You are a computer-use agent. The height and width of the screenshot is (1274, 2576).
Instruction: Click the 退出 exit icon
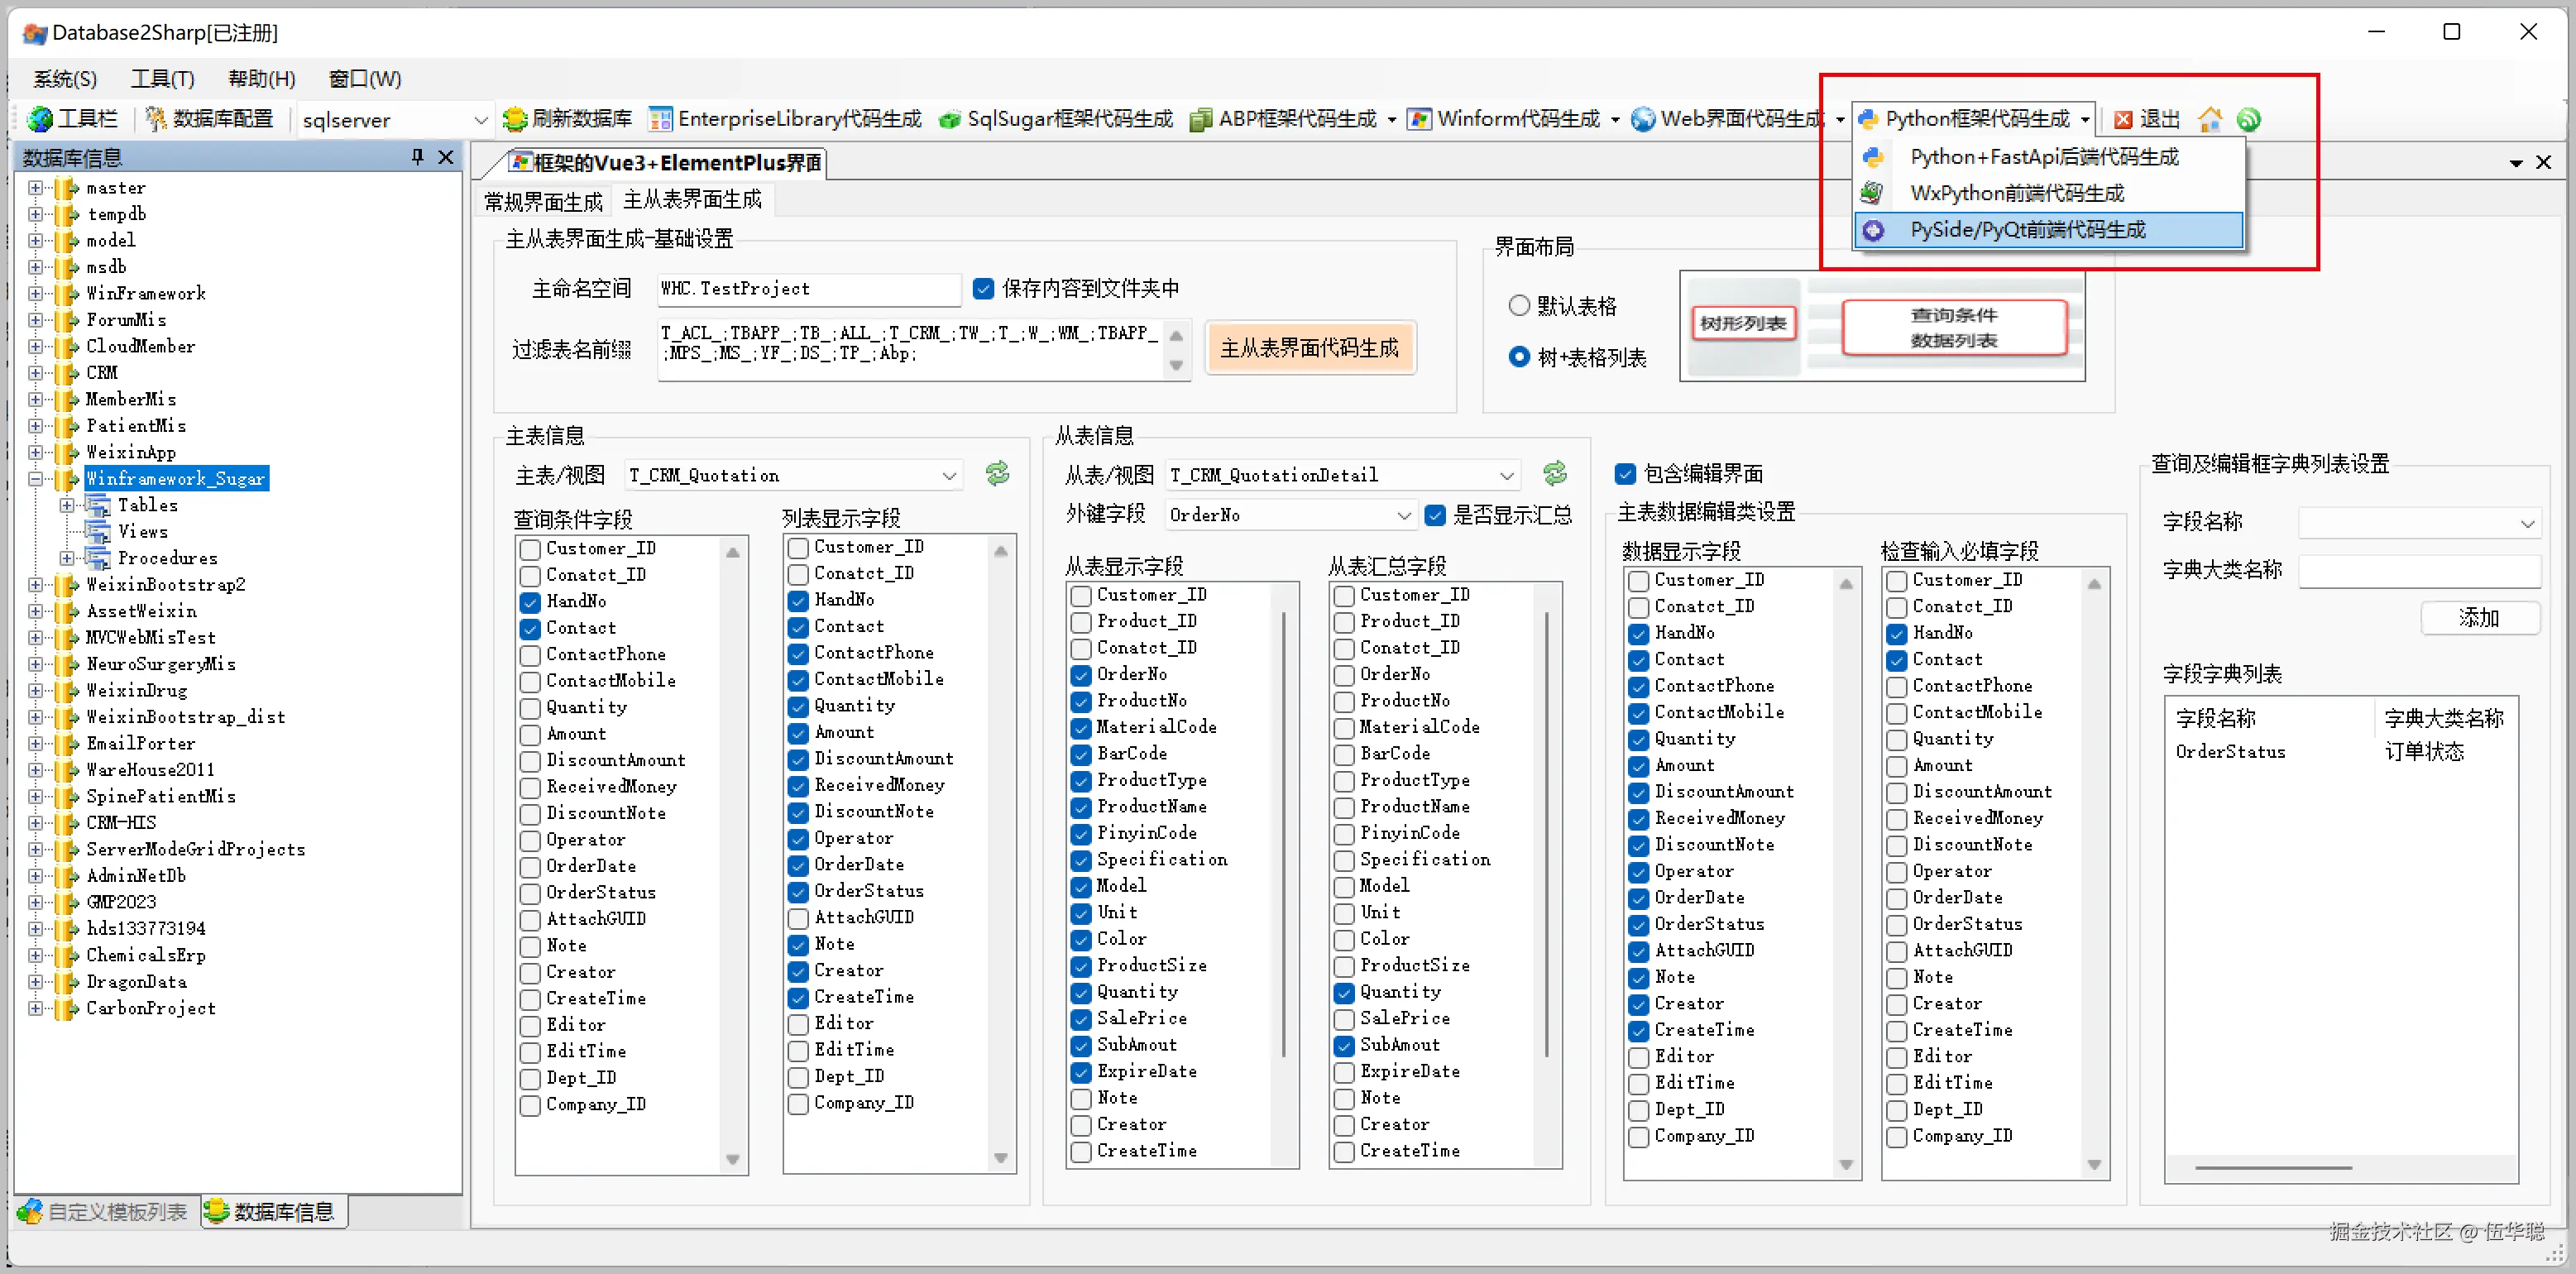[x=2123, y=119]
